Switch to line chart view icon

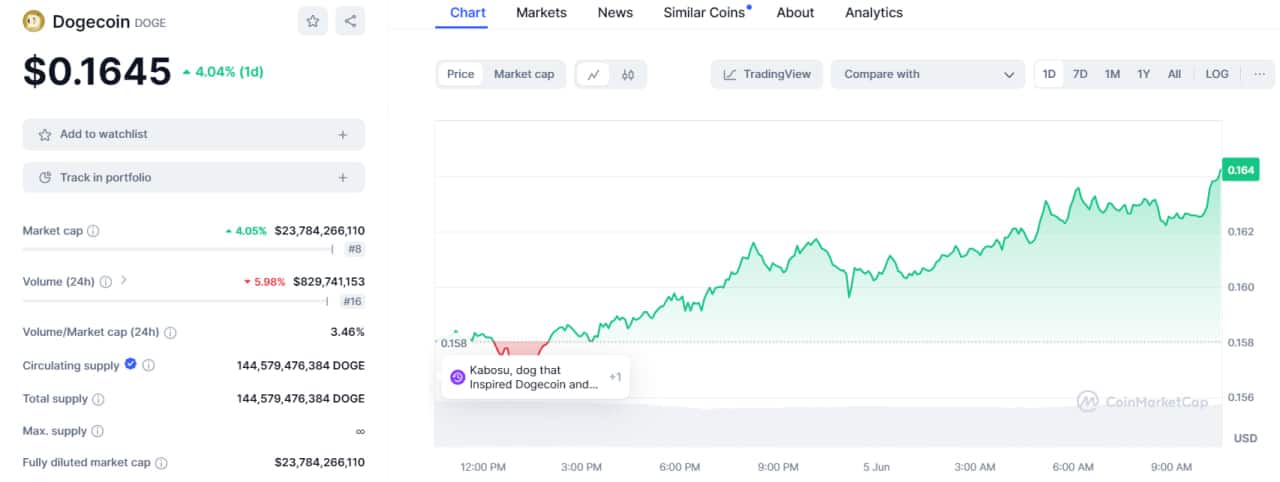point(594,74)
